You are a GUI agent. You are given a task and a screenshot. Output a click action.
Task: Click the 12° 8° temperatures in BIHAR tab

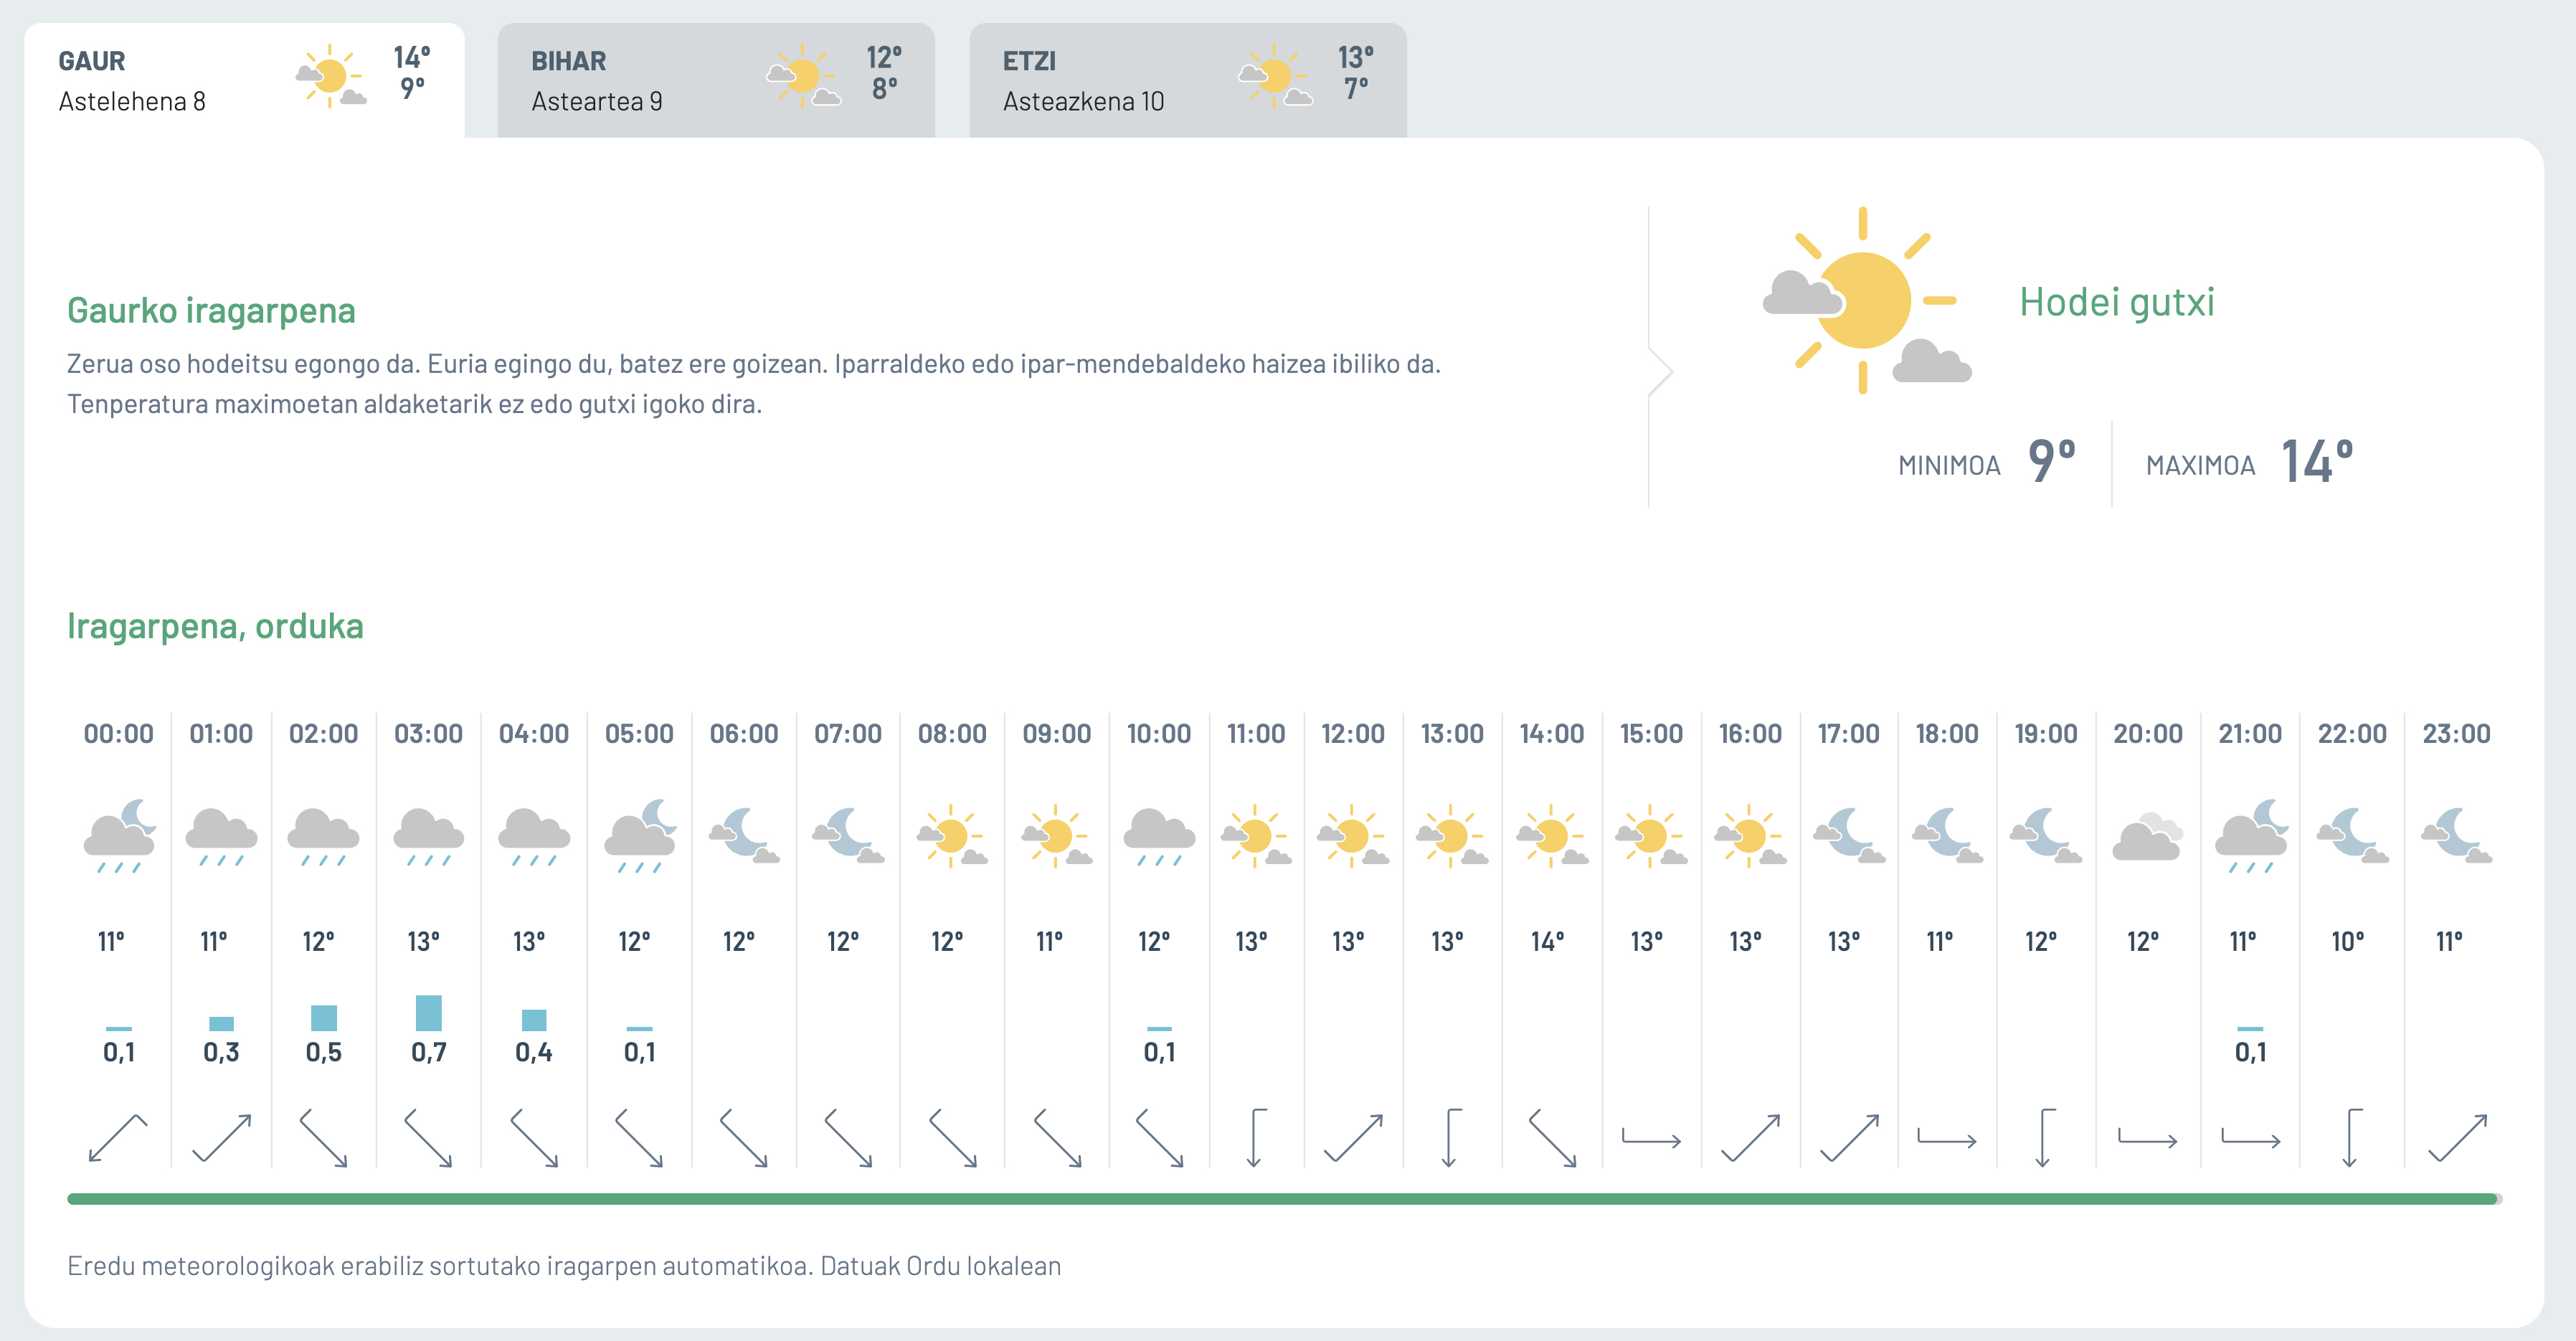click(884, 72)
